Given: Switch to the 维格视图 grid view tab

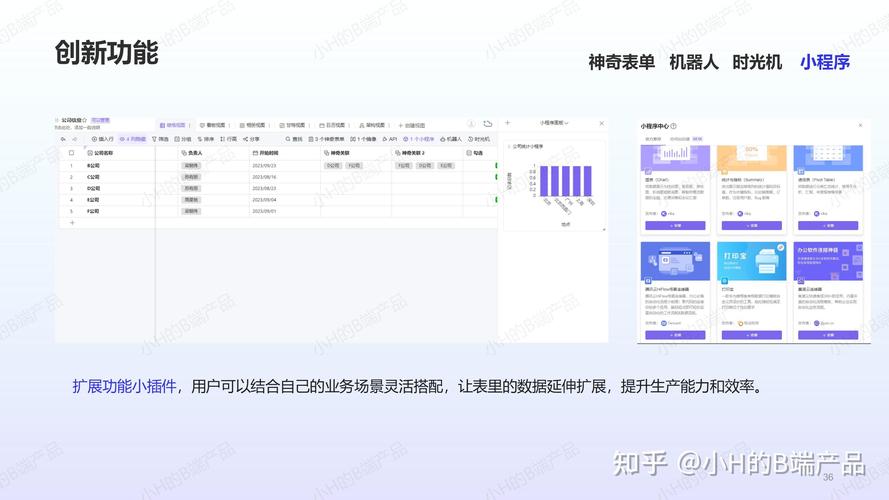Looking at the screenshot, I should [173, 125].
